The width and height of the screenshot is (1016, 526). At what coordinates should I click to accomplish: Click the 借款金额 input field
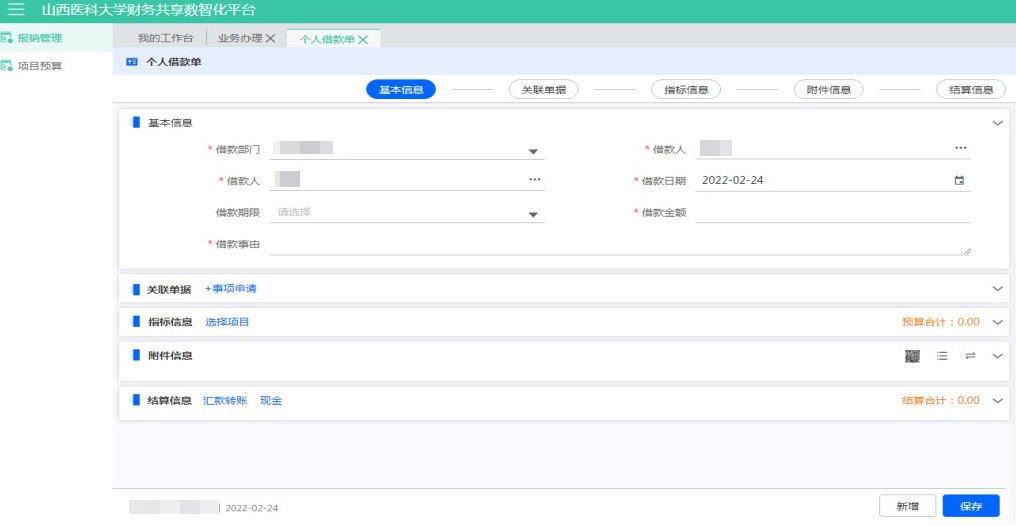(832, 212)
